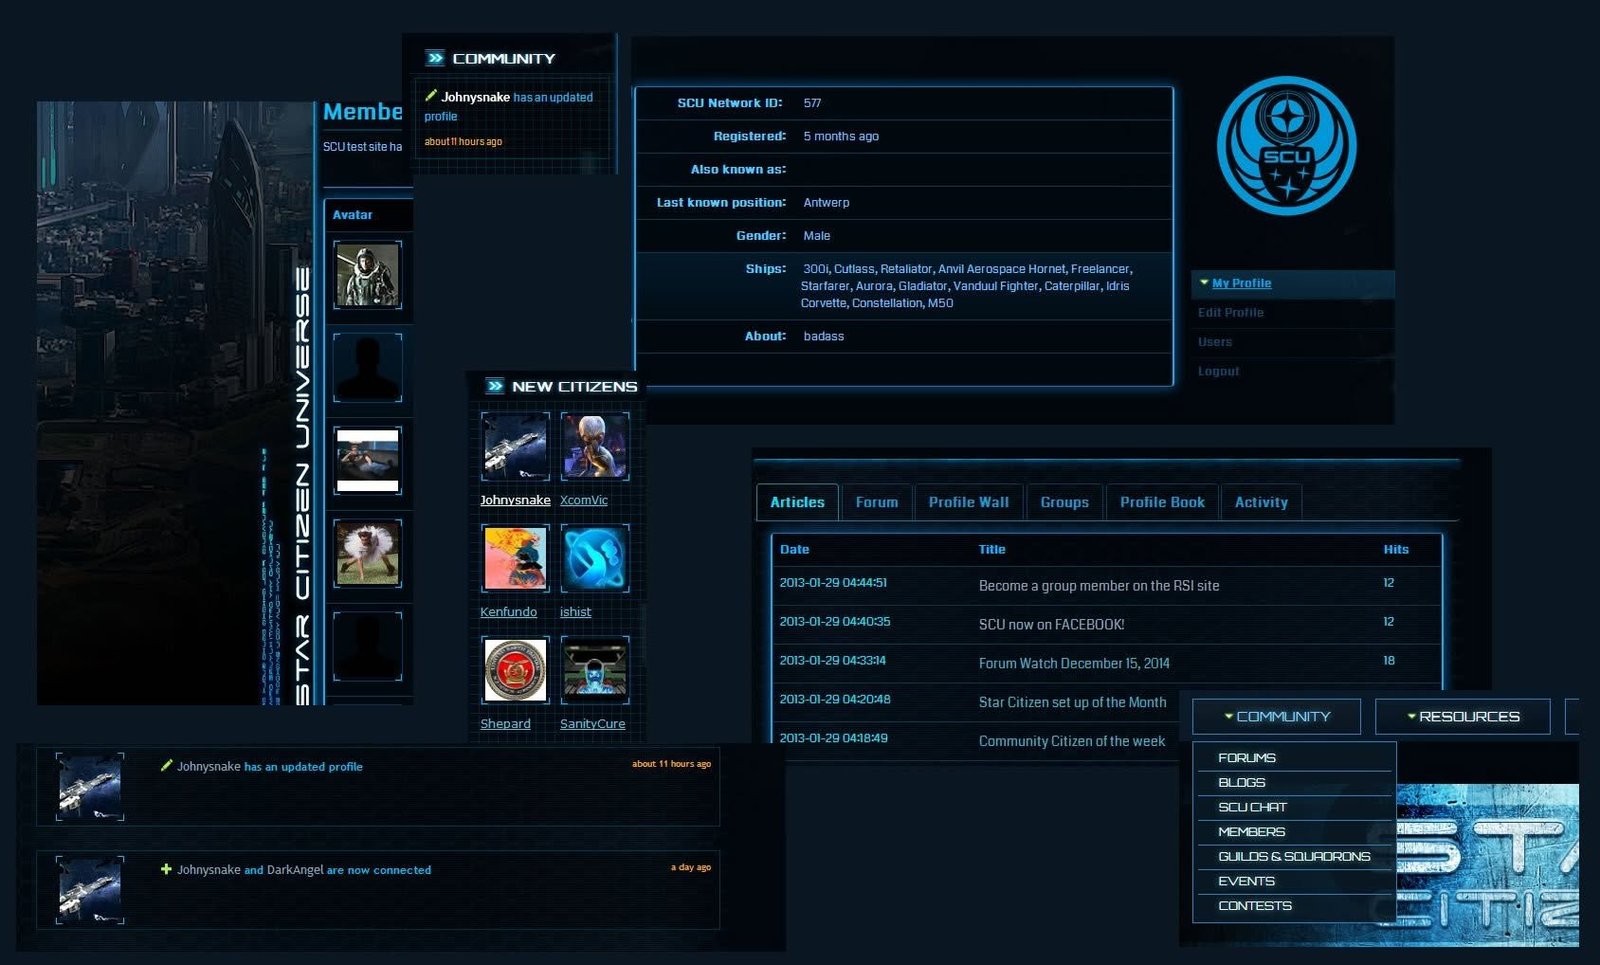The width and height of the screenshot is (1600, 965).
Task: Switch to the Groups tab
Action: [1064, 502]
